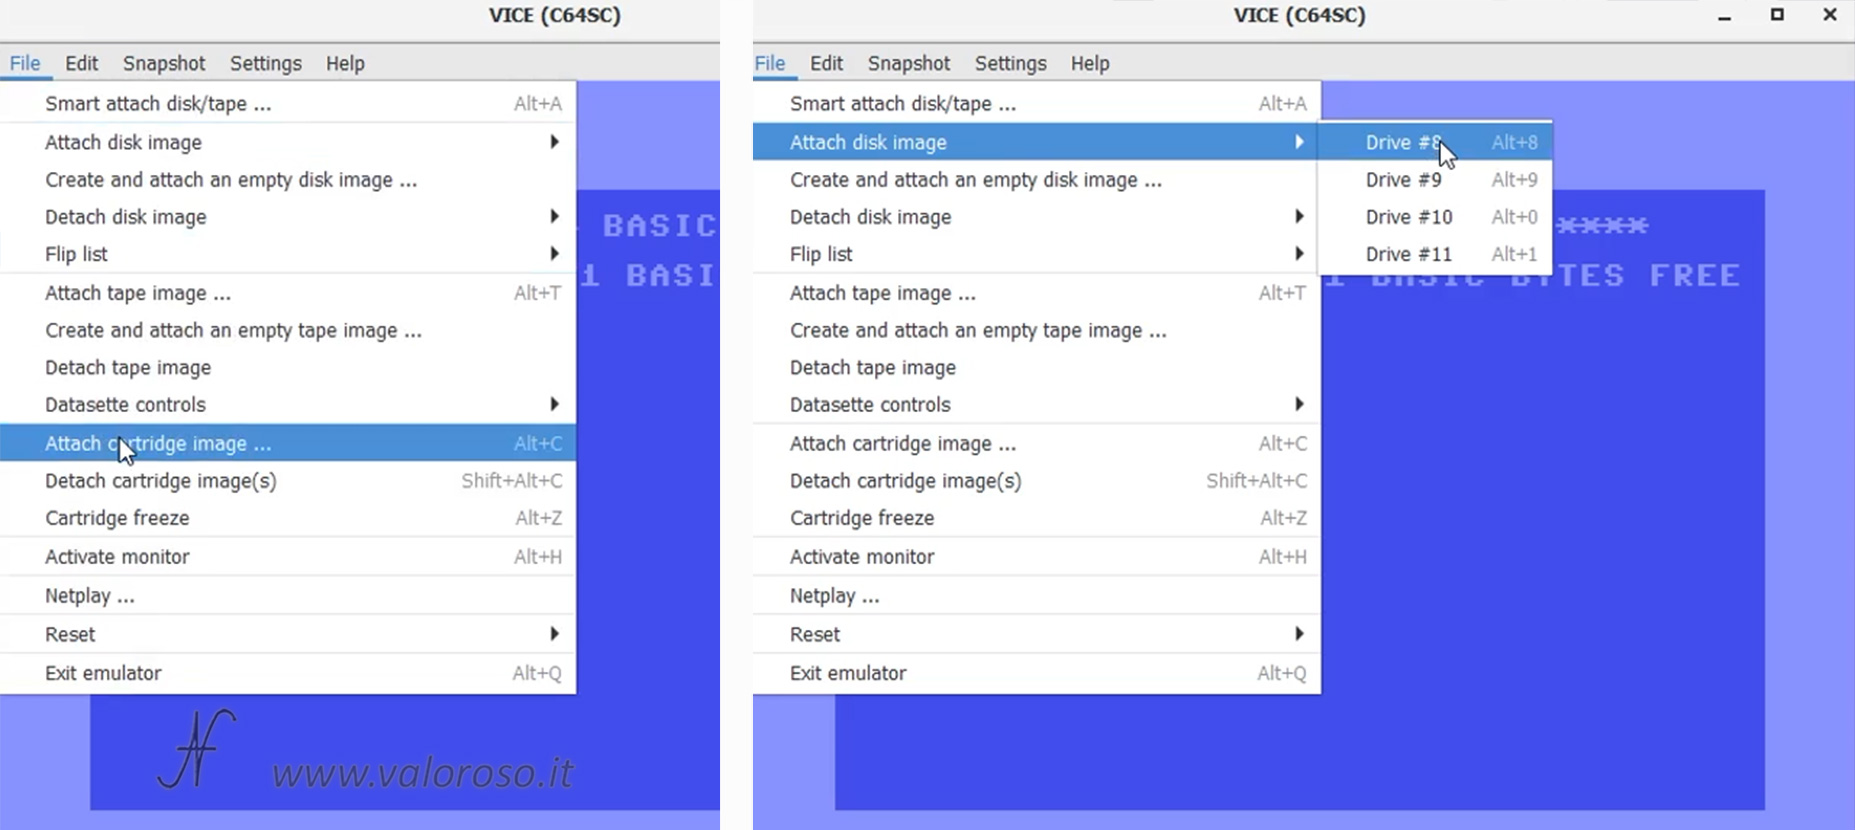Minimize the VICE window
The height and width of the screenshot is (830, 1855).
1724,16
